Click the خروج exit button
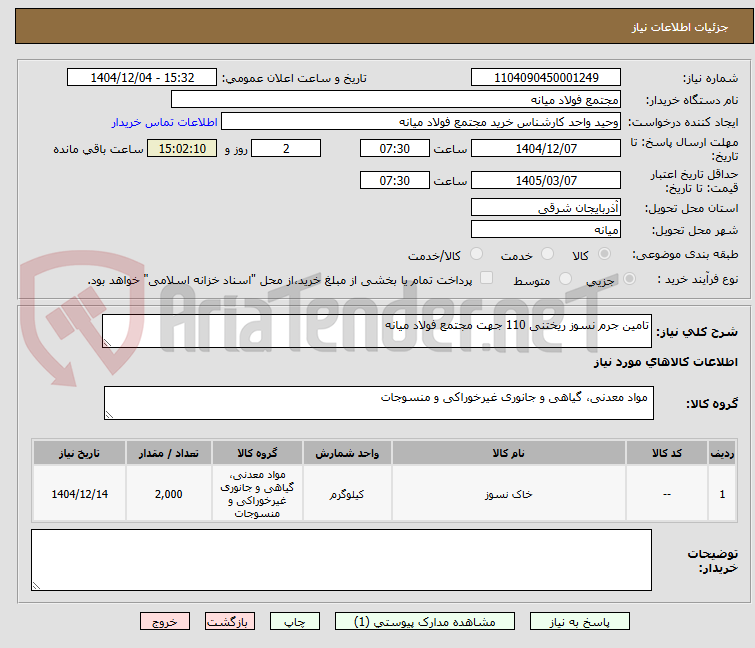Image resolution: width=755 pixels, height=648 pixels. point(165,622)
